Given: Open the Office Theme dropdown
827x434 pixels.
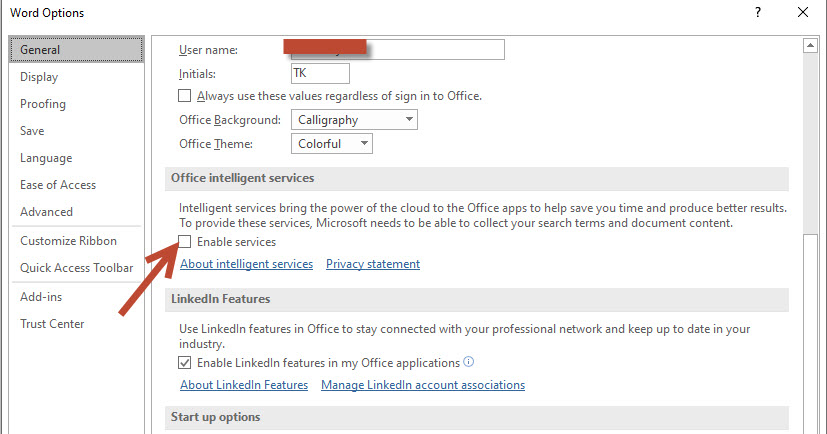Looking at the screenshot, I should tap(333, 144).
